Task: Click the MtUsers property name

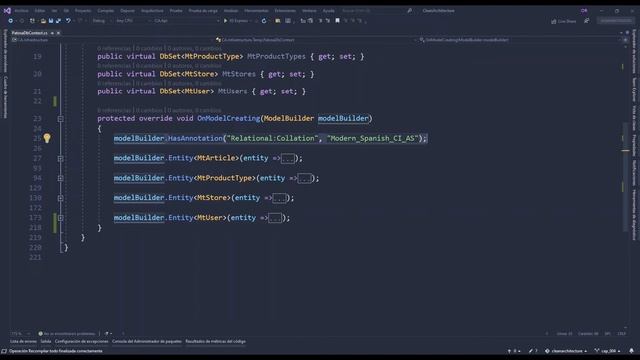Action: point(232,91)
